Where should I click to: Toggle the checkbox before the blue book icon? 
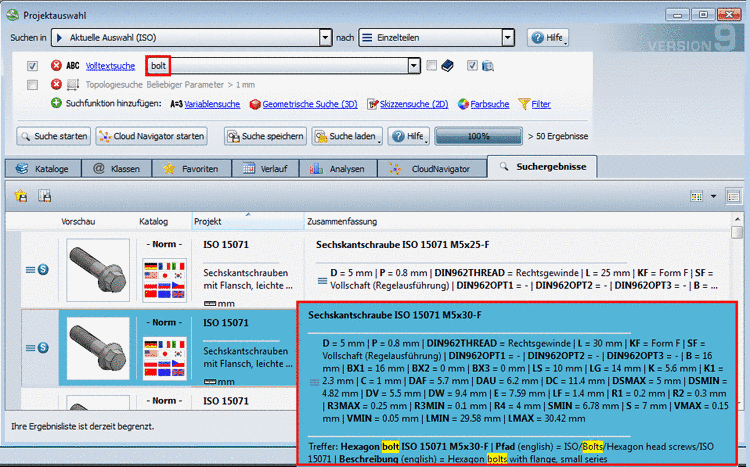431,66
